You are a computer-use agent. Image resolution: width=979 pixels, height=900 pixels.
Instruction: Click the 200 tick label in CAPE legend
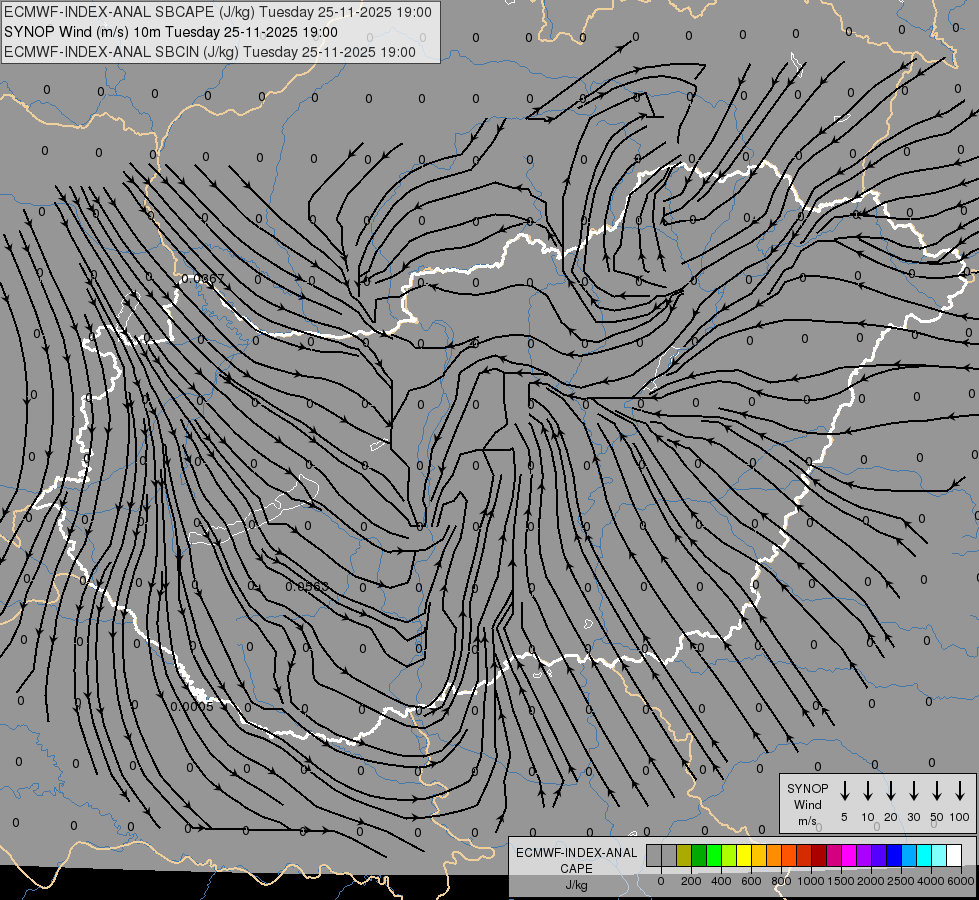[691, 881]
